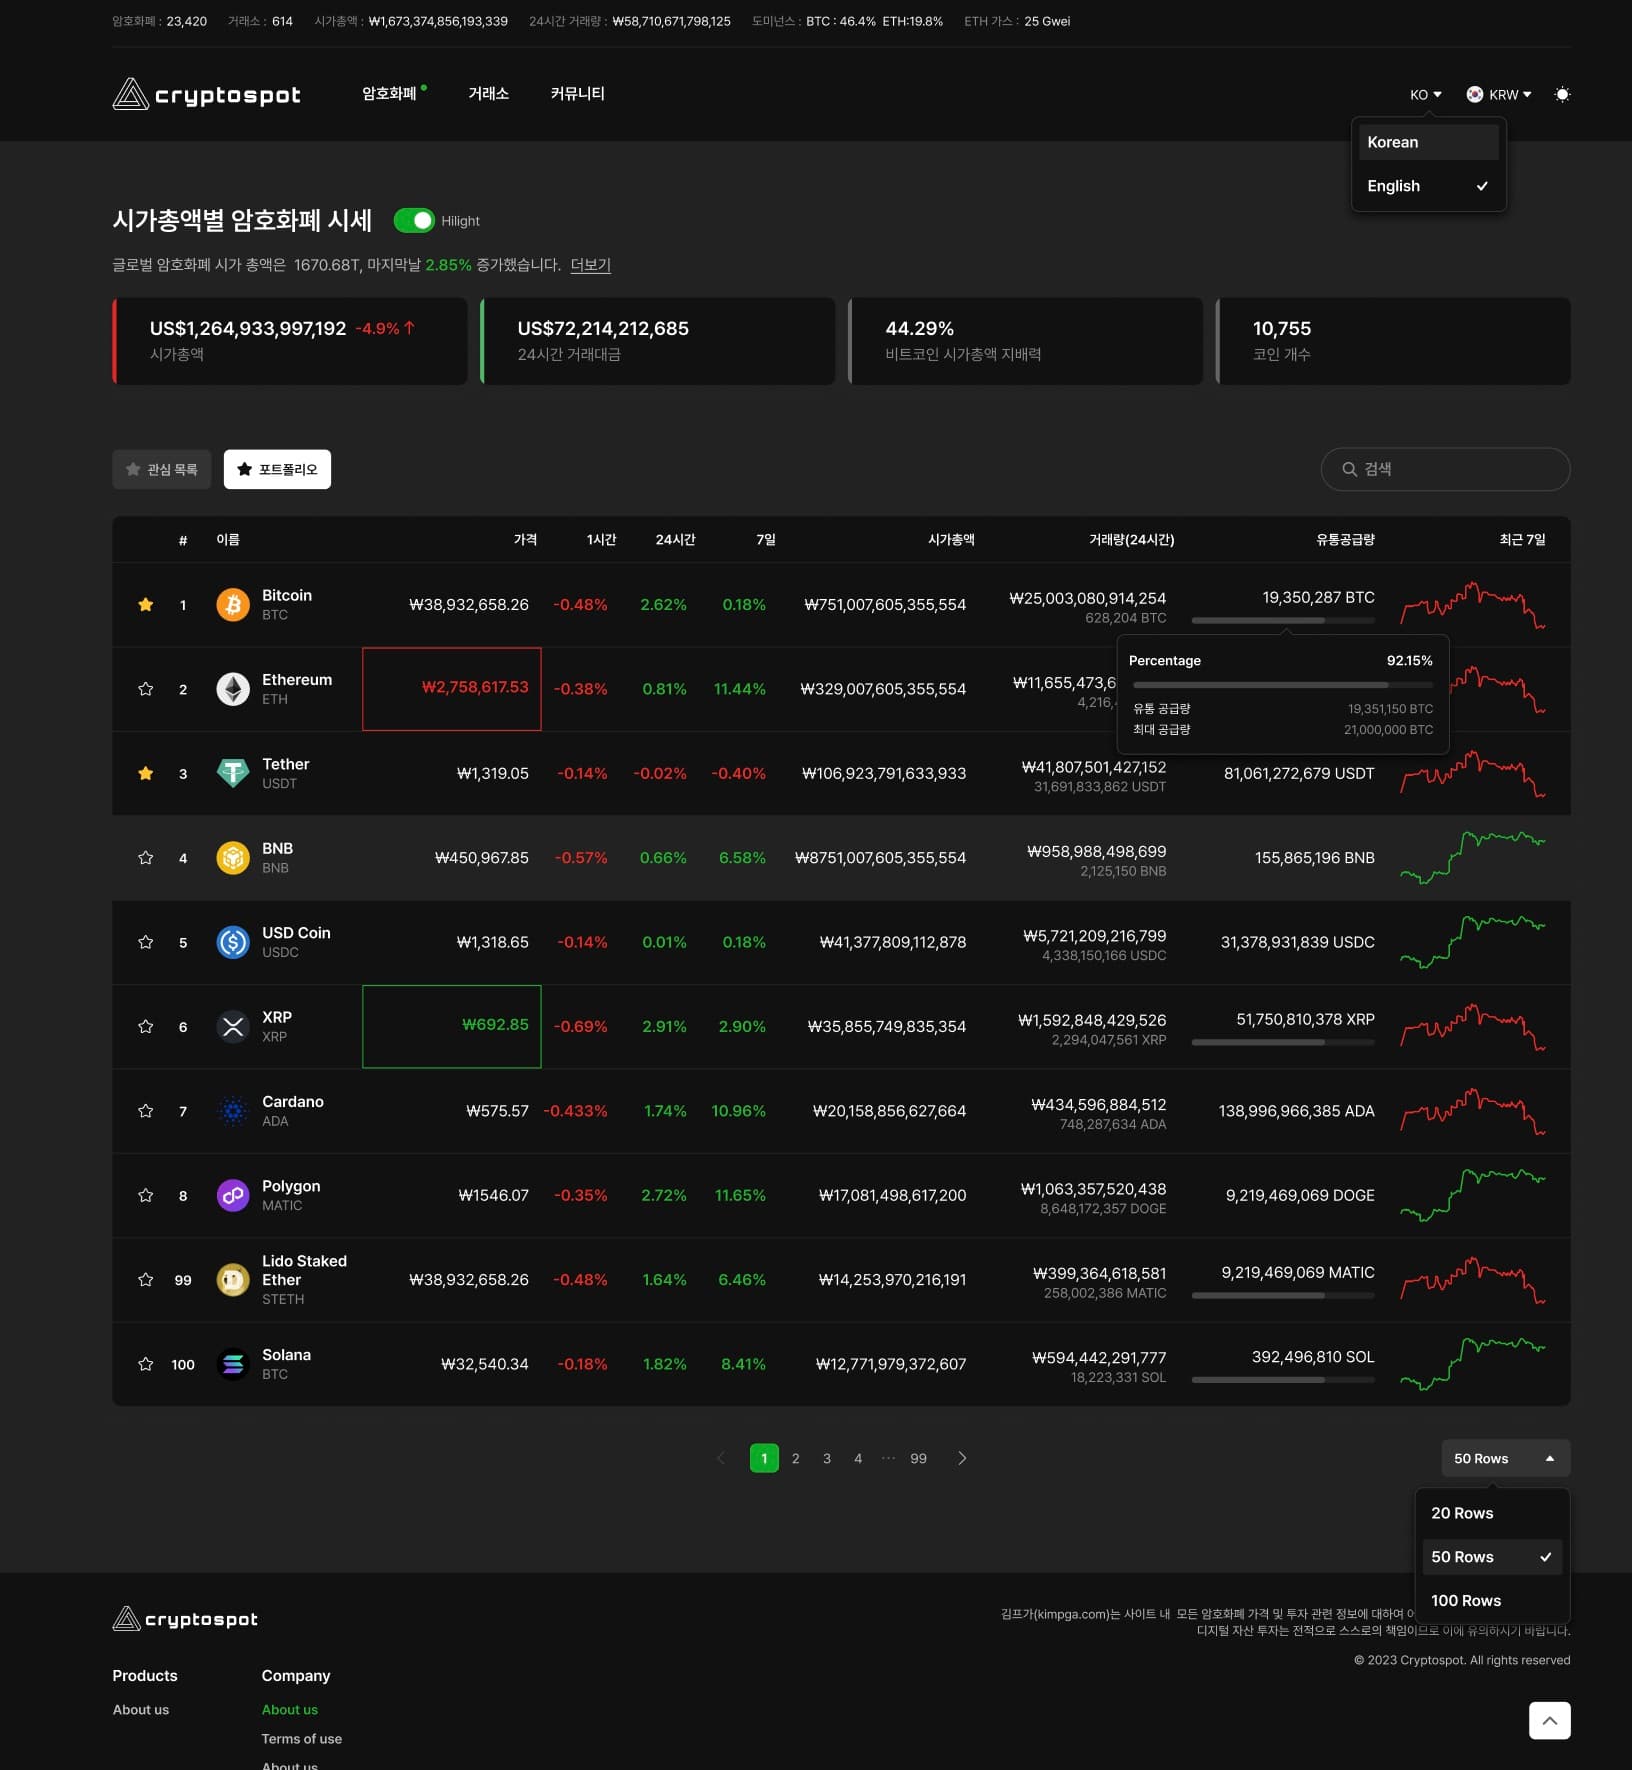The height and width of the screenshot is (1770, 1632).
Task: Open green About us link under Company
Action: click(x=289, y=1710)
